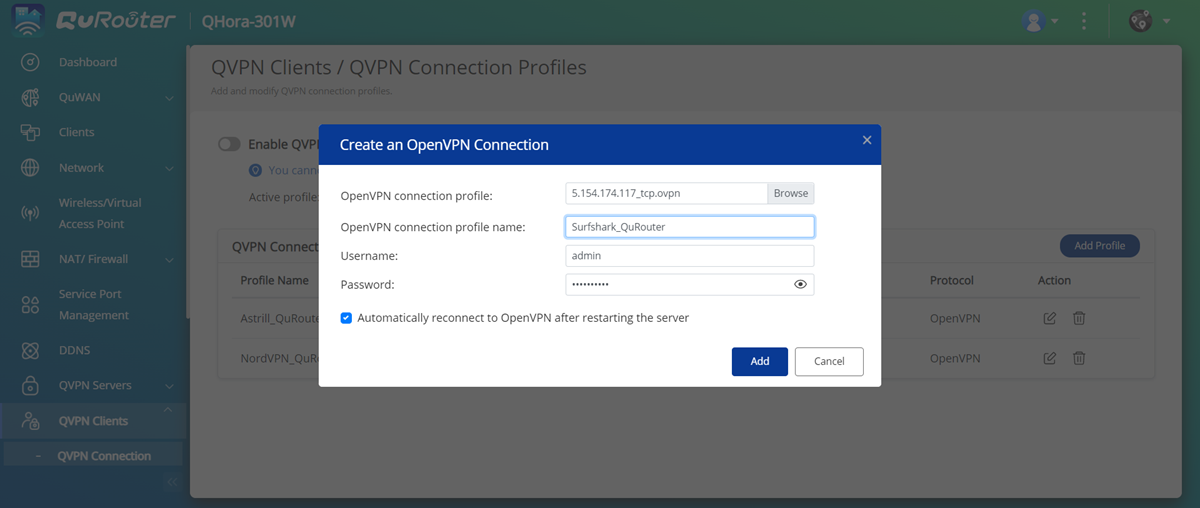Toggle automatically reconnect to OpenVPN checkbox
The image size is (1200, 508).
click(346, 318)
